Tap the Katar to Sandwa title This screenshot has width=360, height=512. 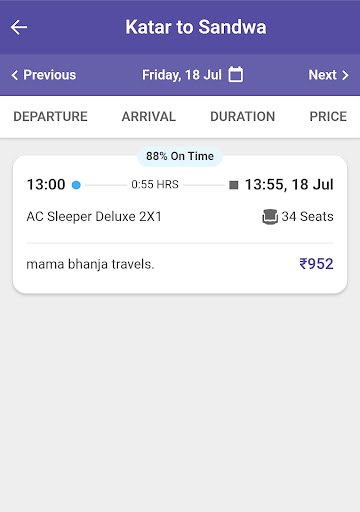(196, 27)
